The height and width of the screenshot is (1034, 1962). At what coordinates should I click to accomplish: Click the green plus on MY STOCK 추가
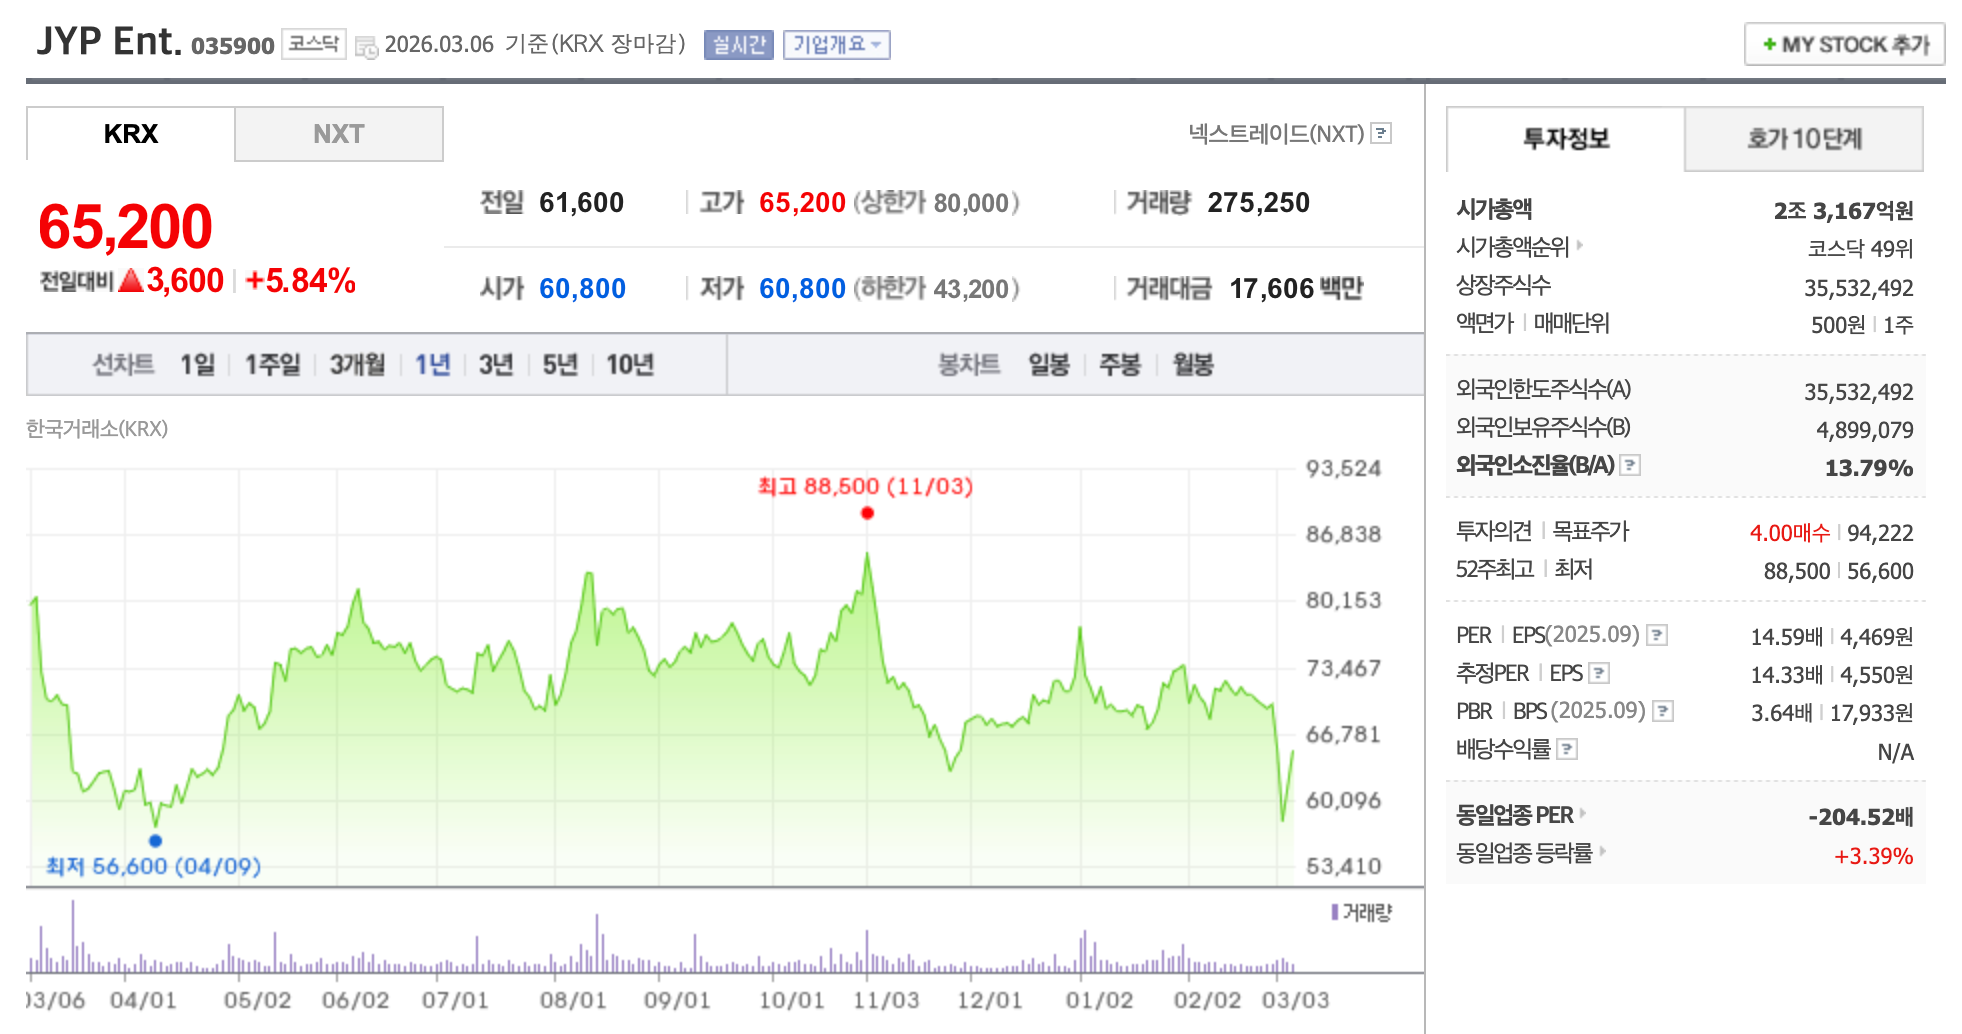coord(1769,45)
